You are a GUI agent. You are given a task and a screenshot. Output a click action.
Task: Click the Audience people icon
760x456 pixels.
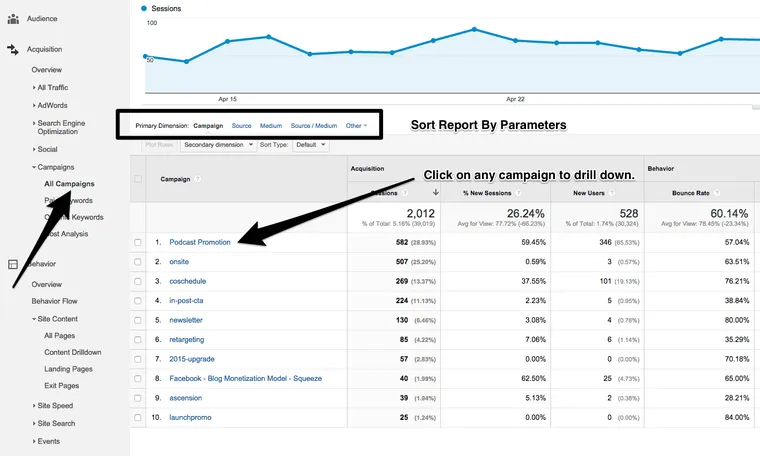[13, 19]
